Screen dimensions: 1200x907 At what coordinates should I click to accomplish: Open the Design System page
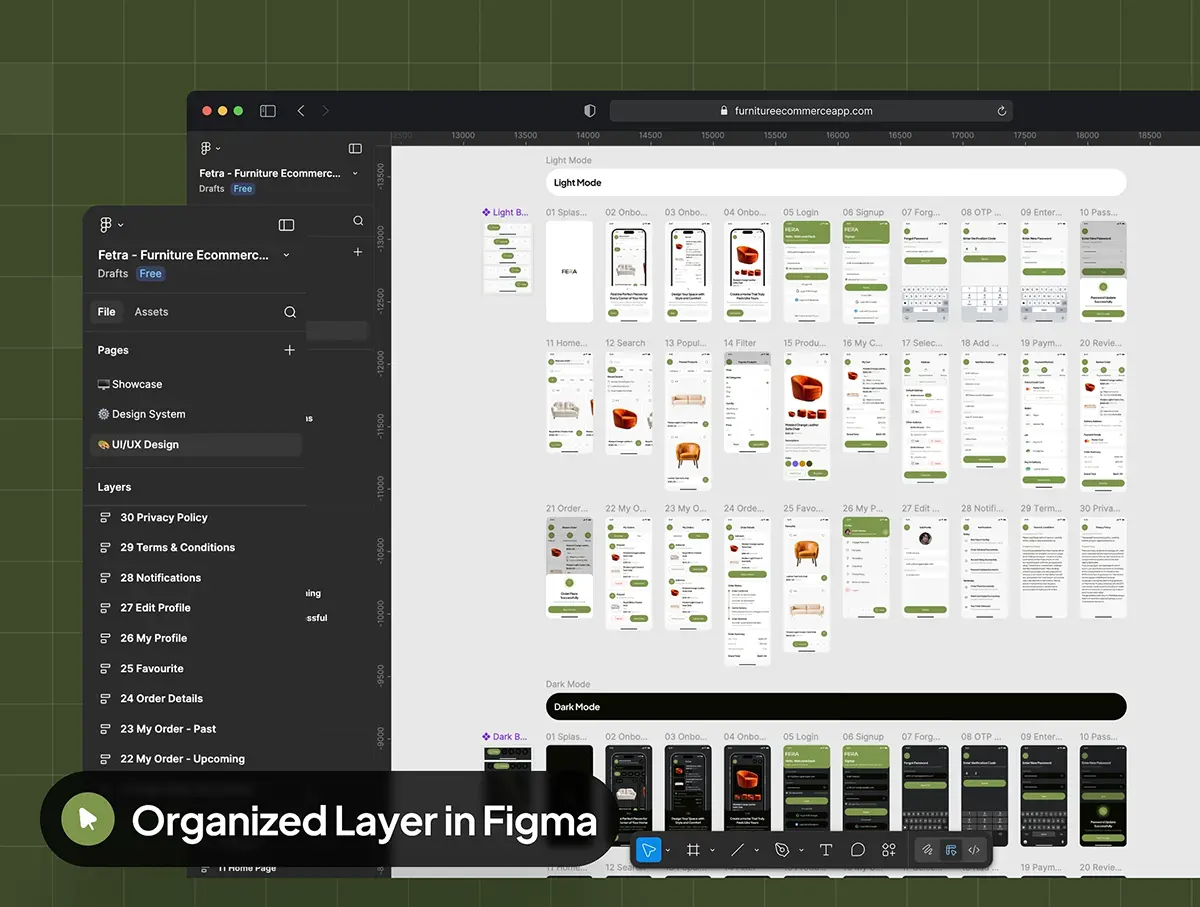click(x=148, y=414)
